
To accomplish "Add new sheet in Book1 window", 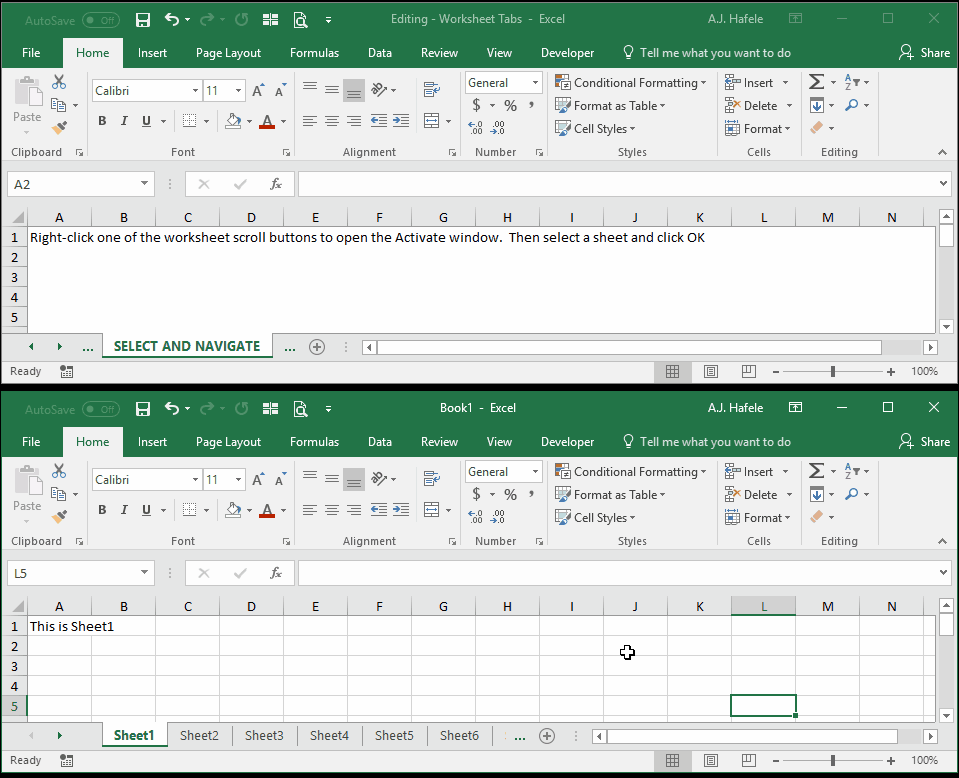I will [547, 736].
